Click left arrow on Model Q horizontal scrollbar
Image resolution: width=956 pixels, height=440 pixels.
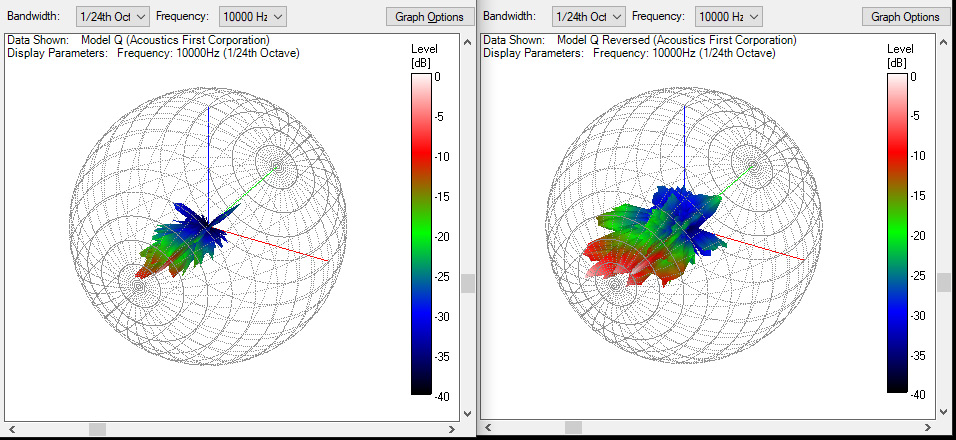pyautogui.click(x=11, y=429)
